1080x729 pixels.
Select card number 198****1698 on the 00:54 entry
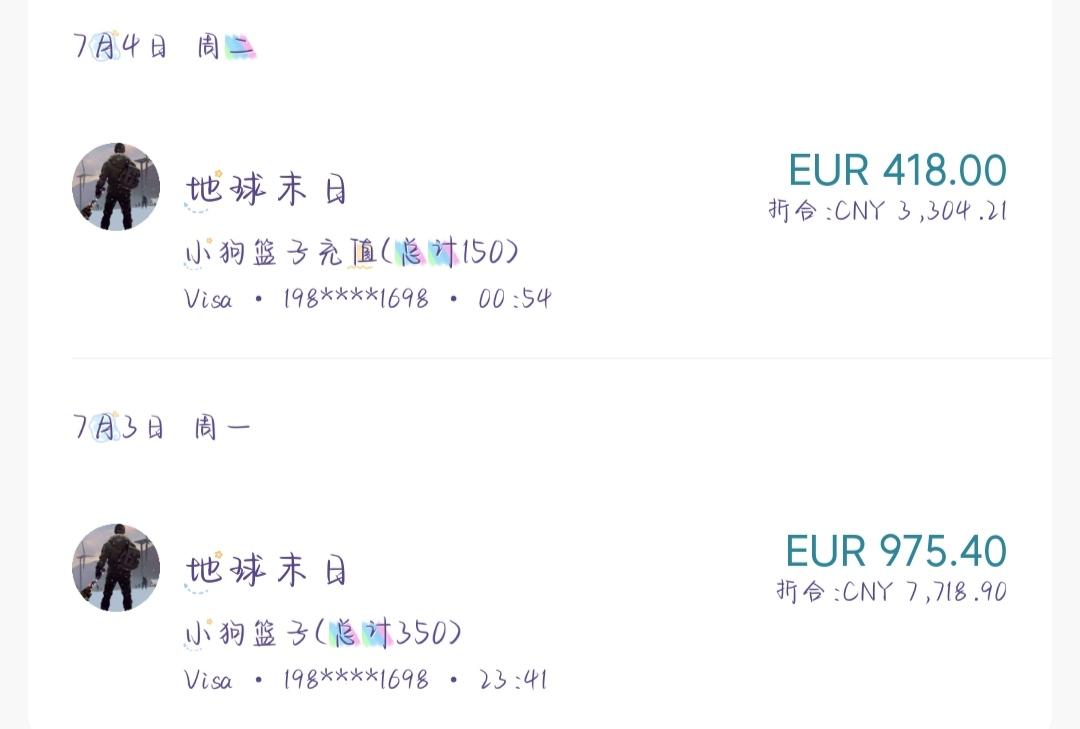click(355, 299)
